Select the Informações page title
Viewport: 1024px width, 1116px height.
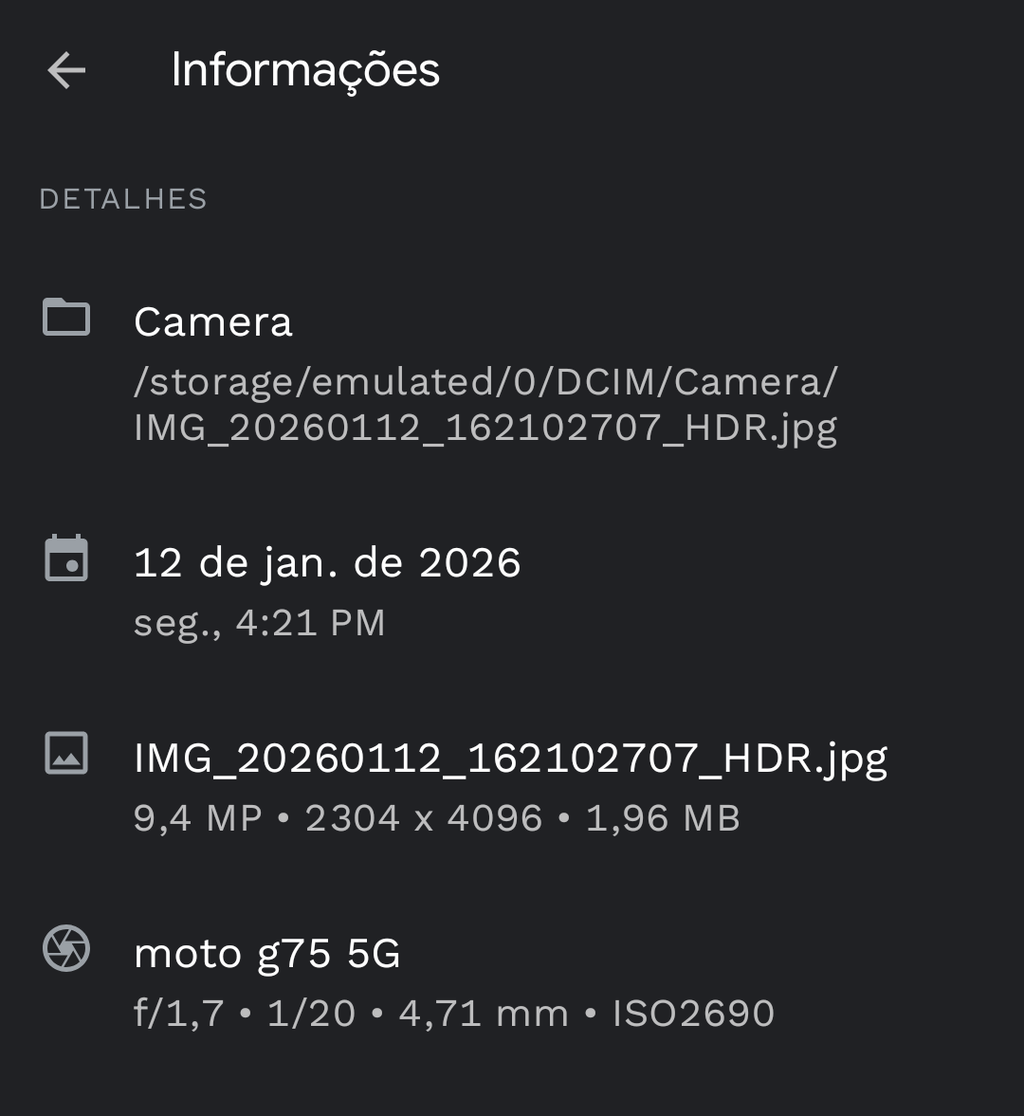pyautogui.click(x=305, y=70)
